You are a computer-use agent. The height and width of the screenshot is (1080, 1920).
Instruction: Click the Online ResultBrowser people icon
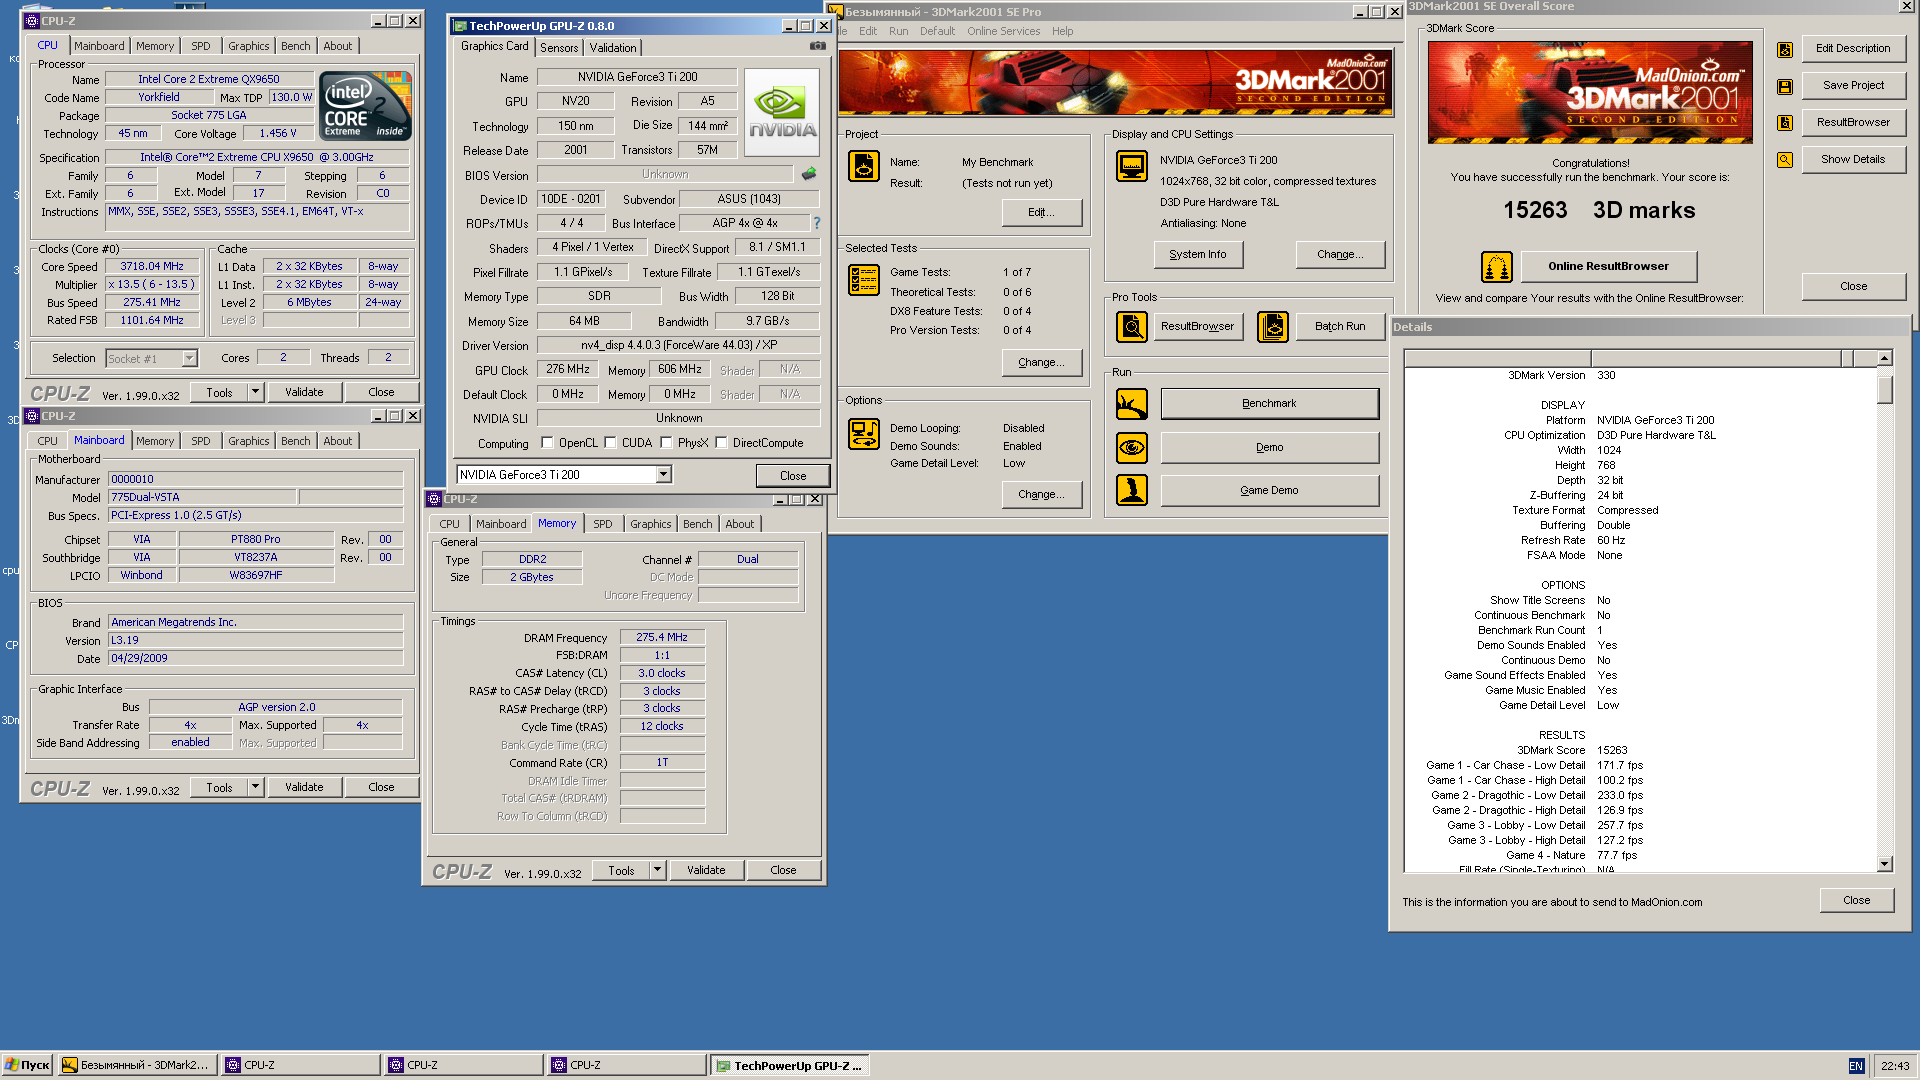click(x=1497, y=267)
